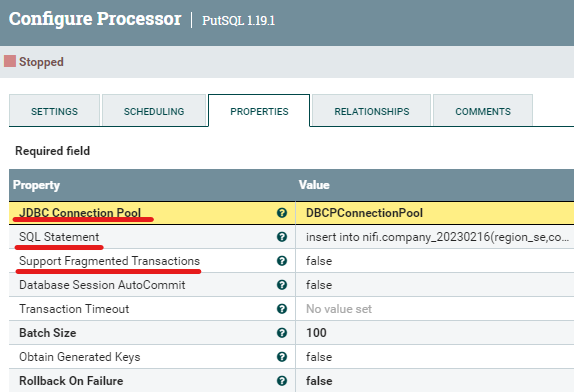Image resolution: width=574 pixels, height=392 pixels.
Task: Click the Configure Processor heading
Action: pyautogui.click(x=95, y=19)
